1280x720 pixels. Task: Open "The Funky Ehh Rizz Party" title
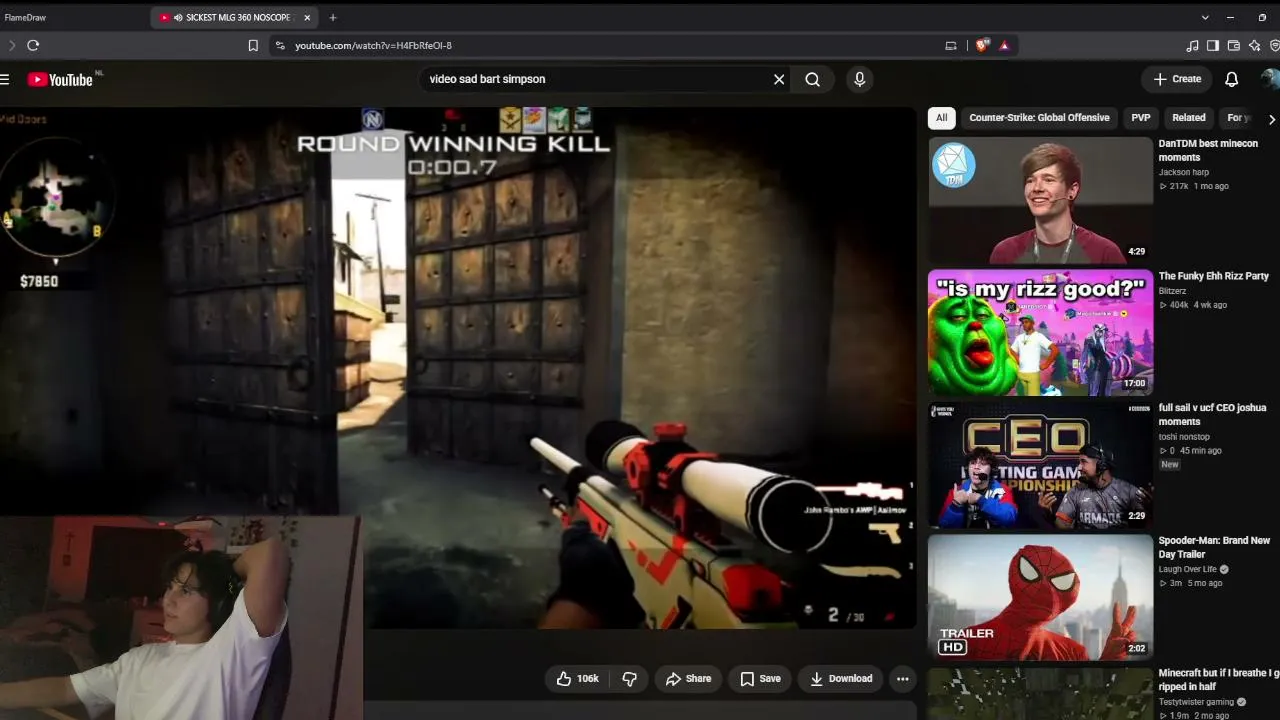[1213, 276]
